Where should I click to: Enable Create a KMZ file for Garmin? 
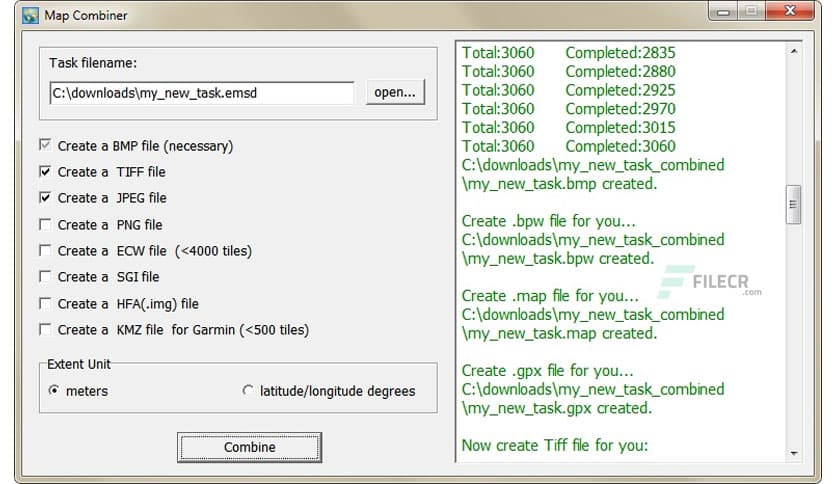tap(45, 329)
